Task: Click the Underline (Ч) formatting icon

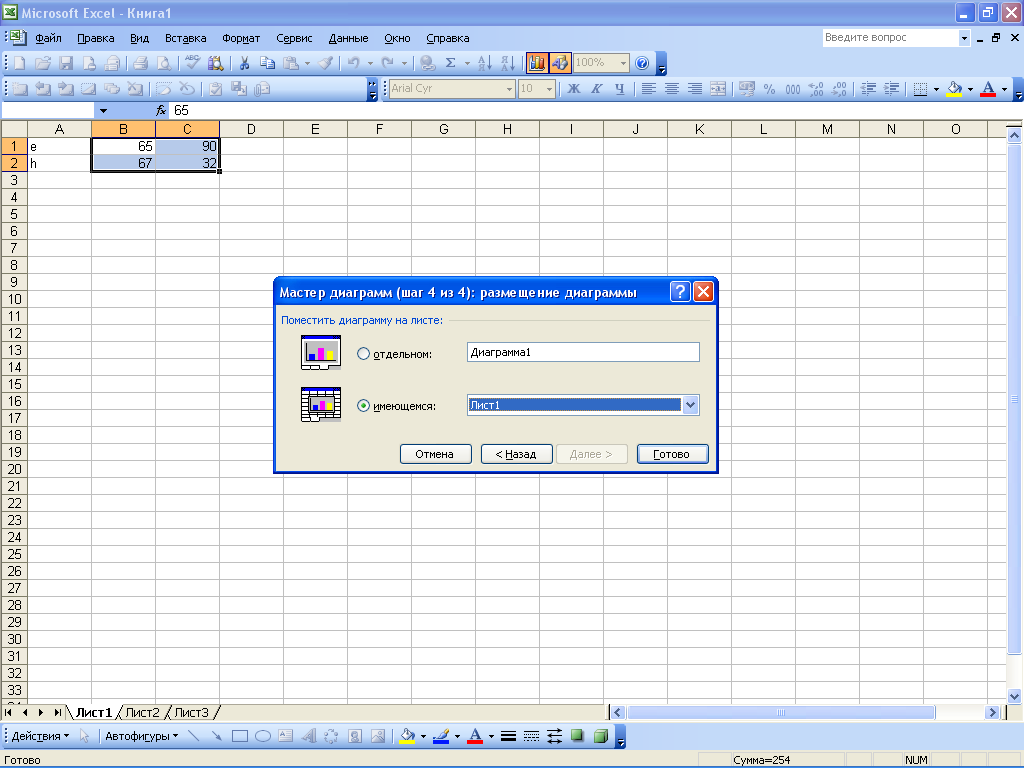Action: [620, 89]
